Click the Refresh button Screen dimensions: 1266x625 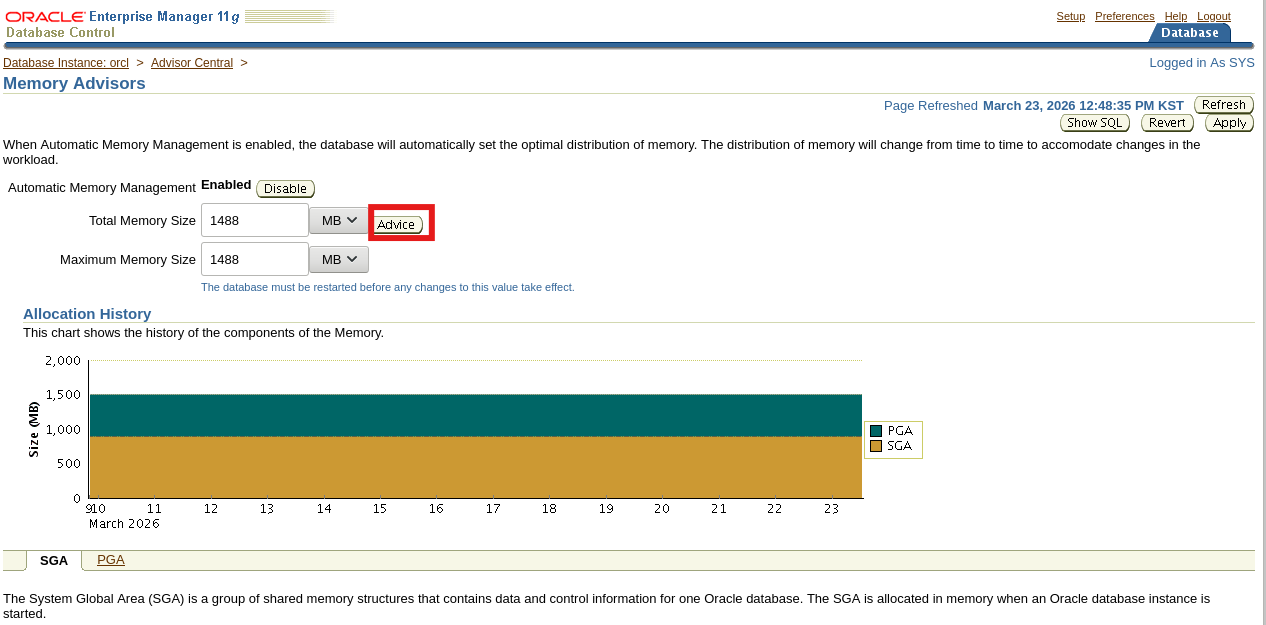point(1224,105)
